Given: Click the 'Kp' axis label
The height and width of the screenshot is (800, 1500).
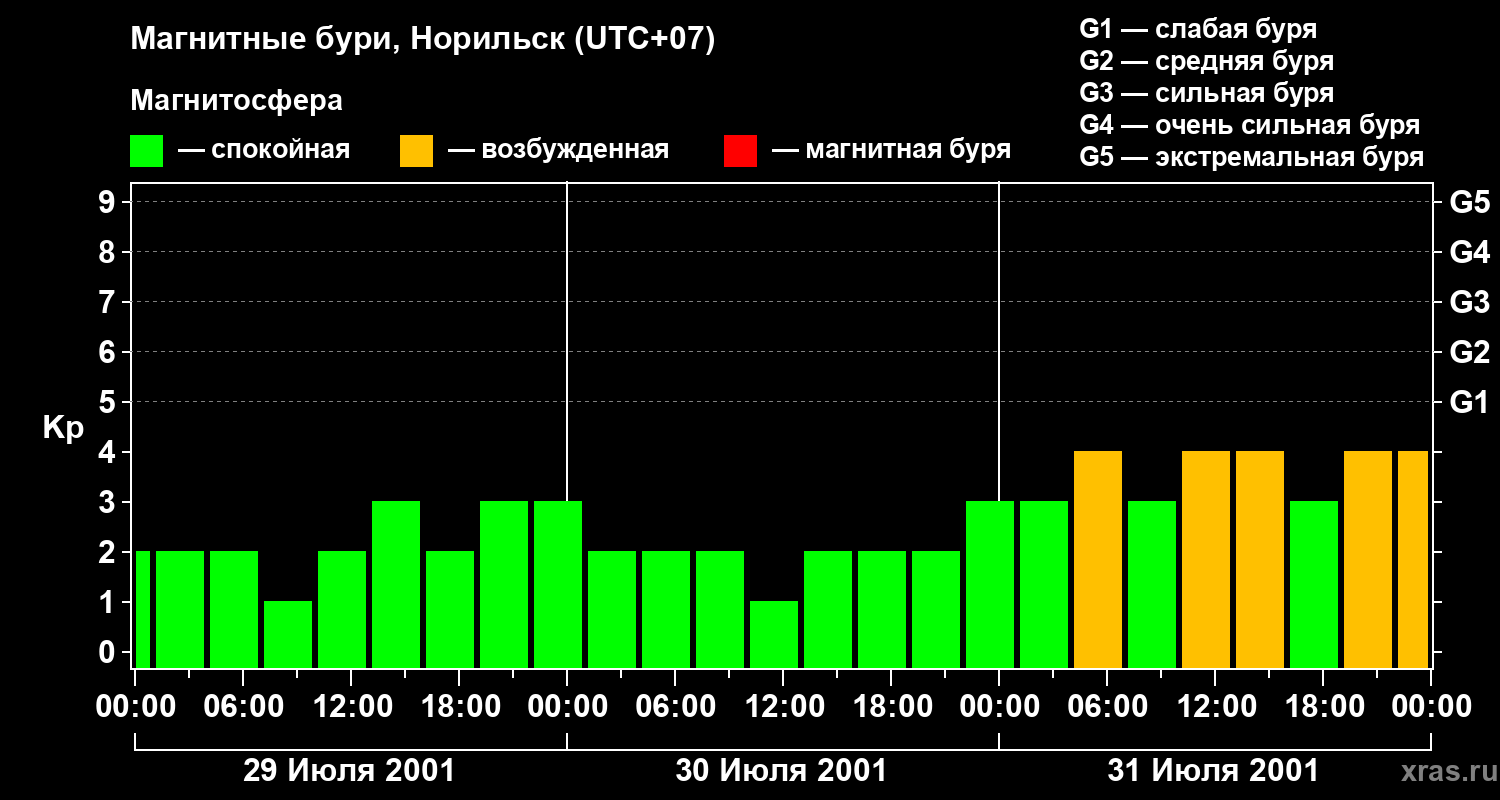Looking at the screenshot, I should (63, 428).
